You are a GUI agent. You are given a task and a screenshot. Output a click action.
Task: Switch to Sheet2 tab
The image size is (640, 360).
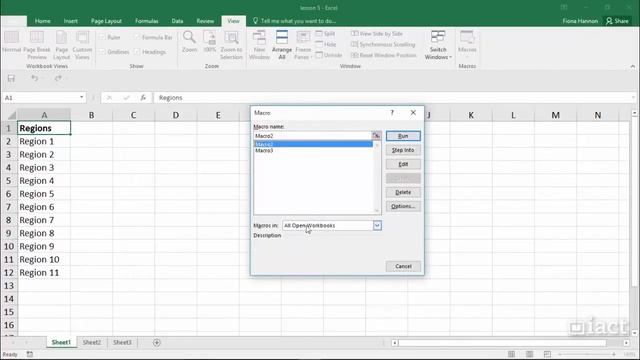pos(91,342)
